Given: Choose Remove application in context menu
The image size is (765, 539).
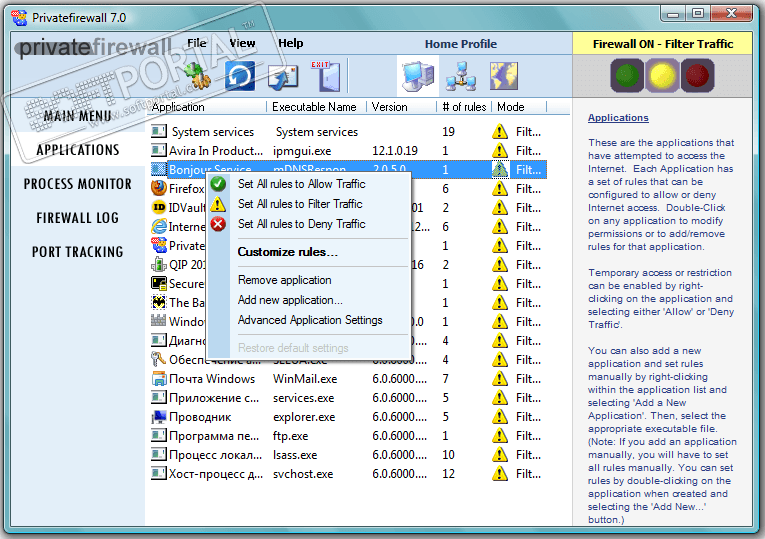Looking at the screenshot, I should point(284,280).
